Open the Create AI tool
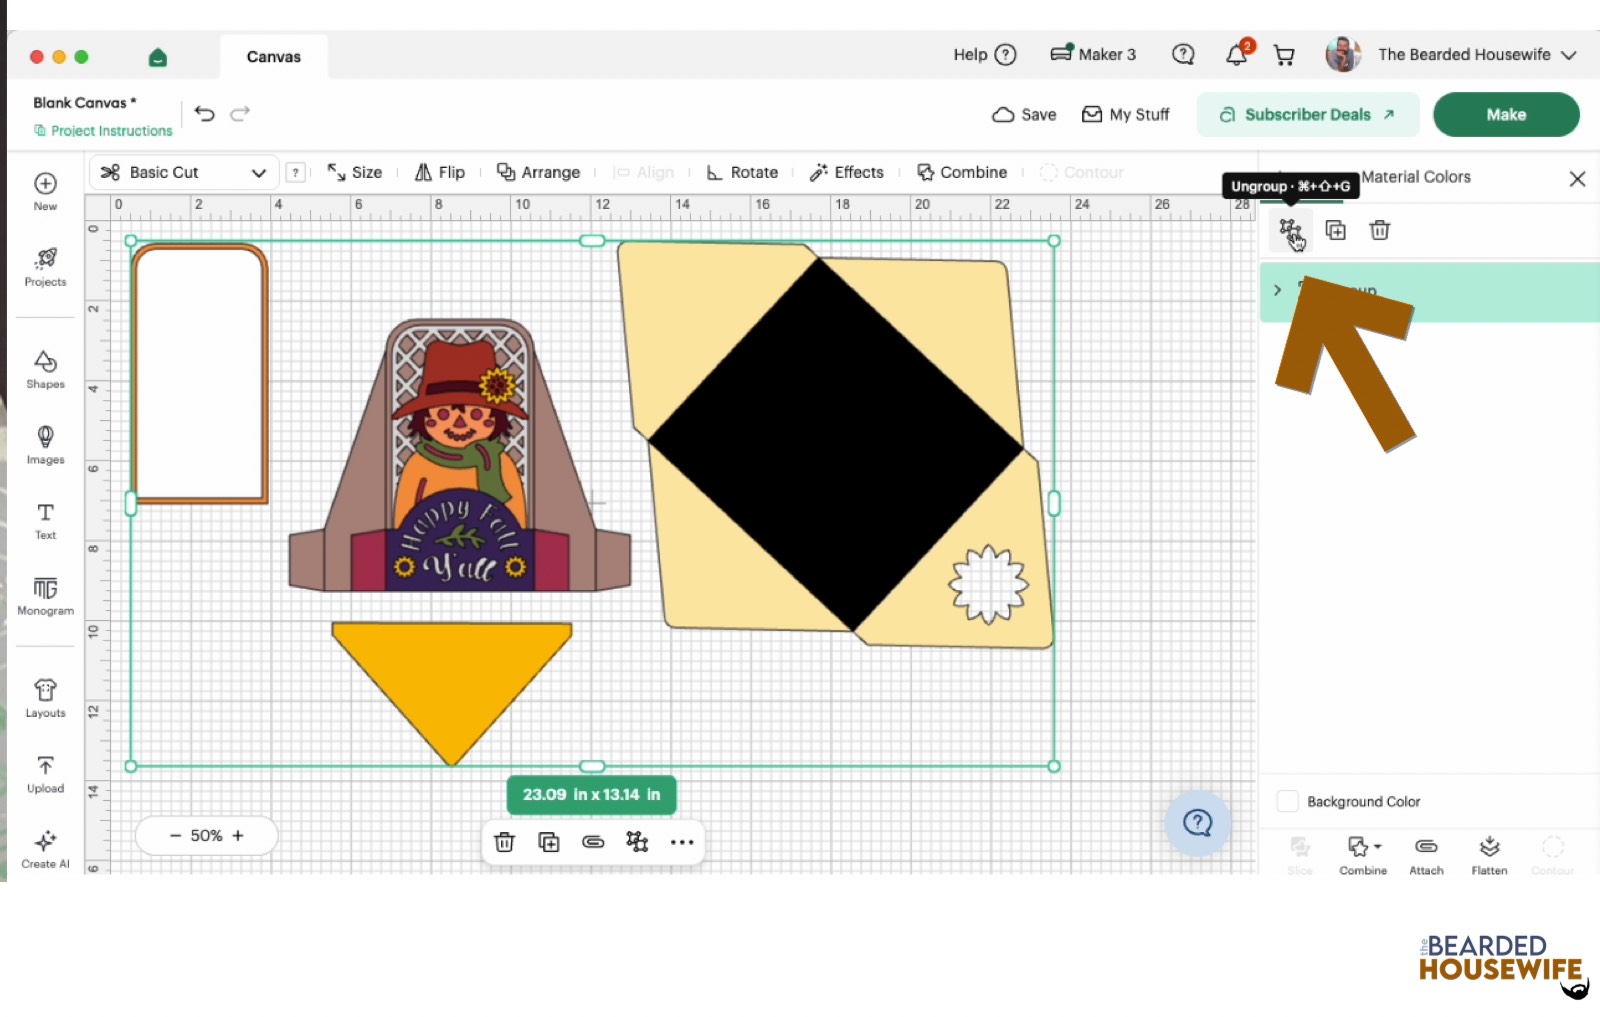Screen dimensions: 1600x1017 tap(45, 850)
